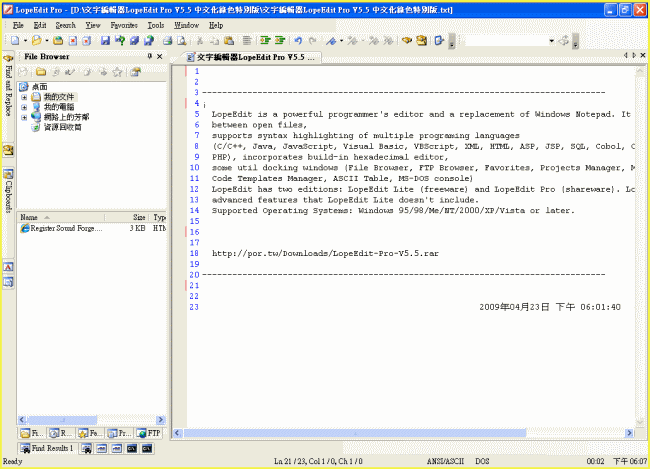Open the Find Results 1 tab

tap(46, 449)
